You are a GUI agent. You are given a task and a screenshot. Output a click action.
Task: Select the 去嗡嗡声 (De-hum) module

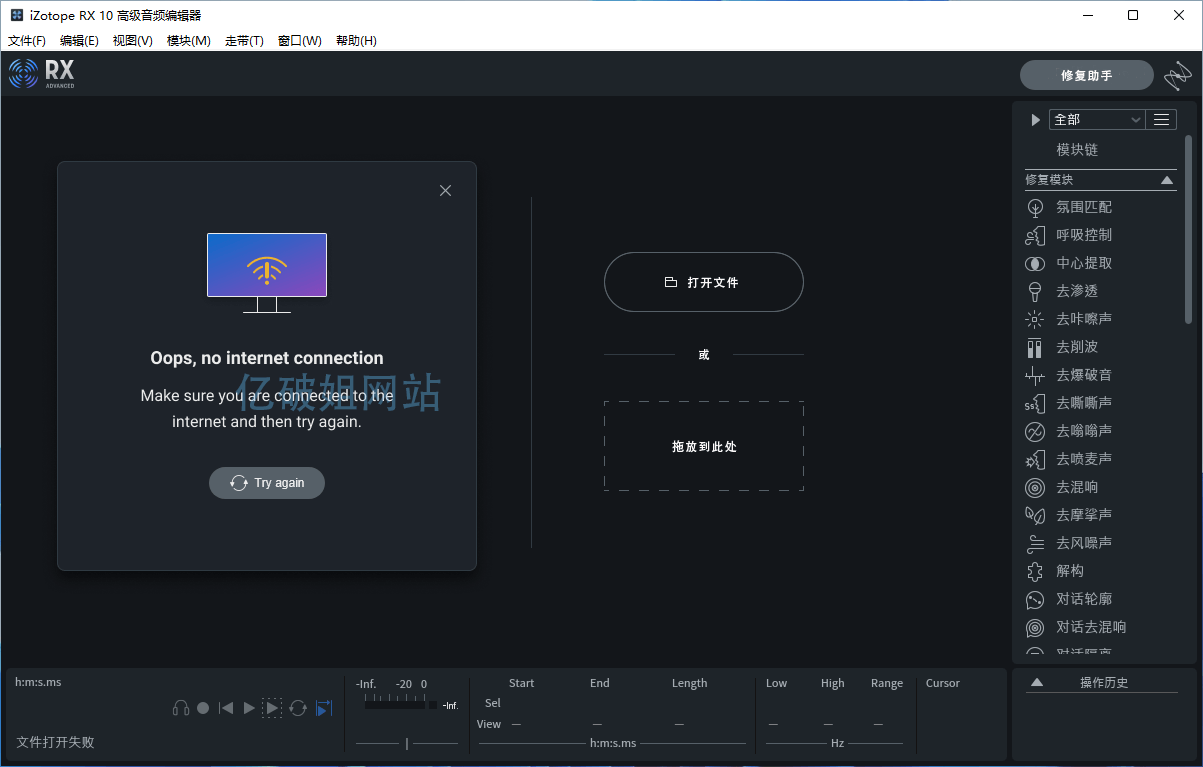[x=1083, y=431]
